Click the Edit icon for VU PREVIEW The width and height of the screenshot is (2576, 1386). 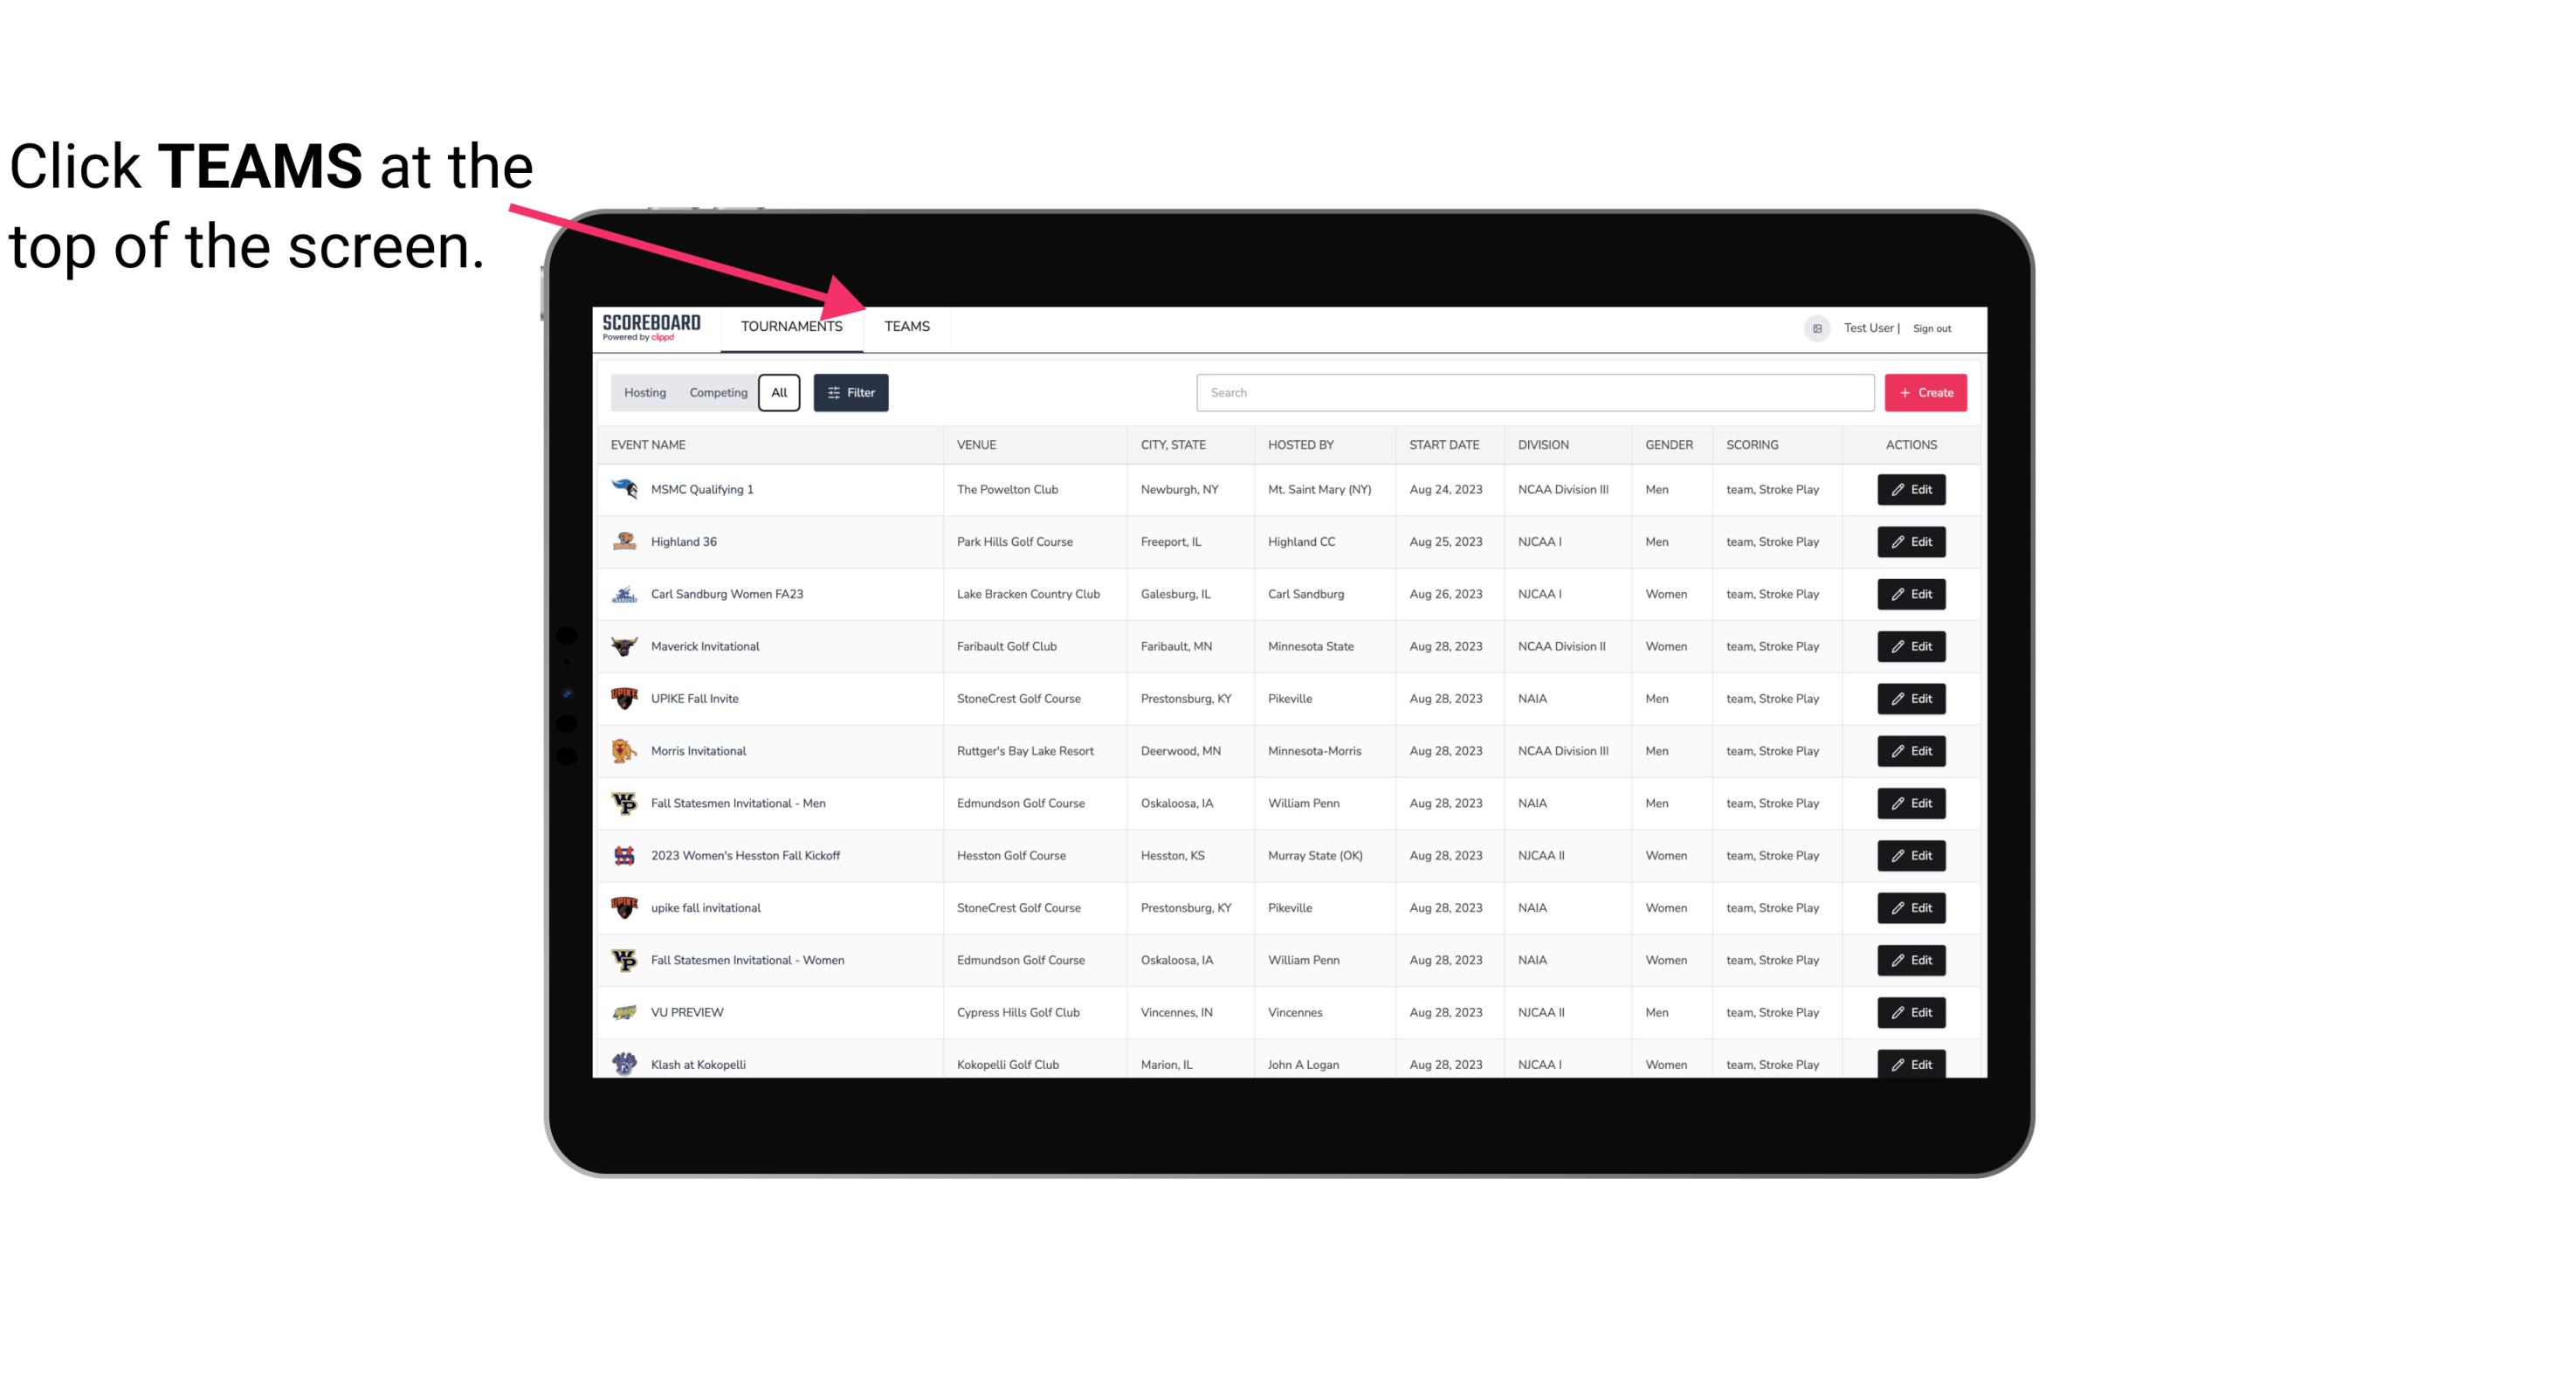coord(1911,1012)
